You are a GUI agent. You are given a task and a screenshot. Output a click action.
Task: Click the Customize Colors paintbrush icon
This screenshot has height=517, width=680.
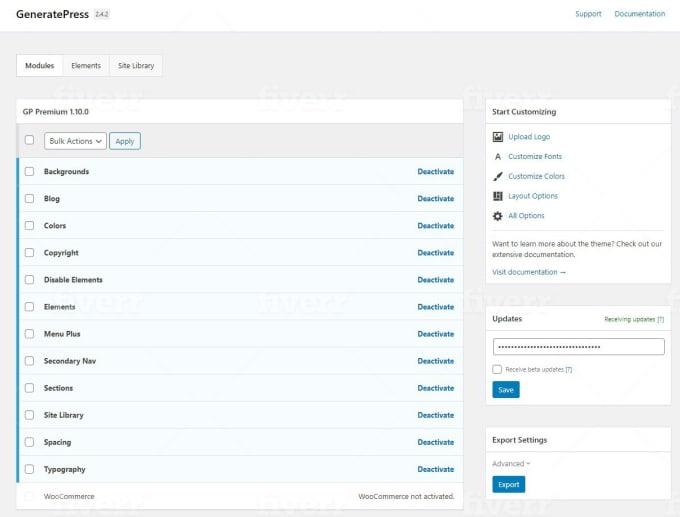(x=498, y=176)
